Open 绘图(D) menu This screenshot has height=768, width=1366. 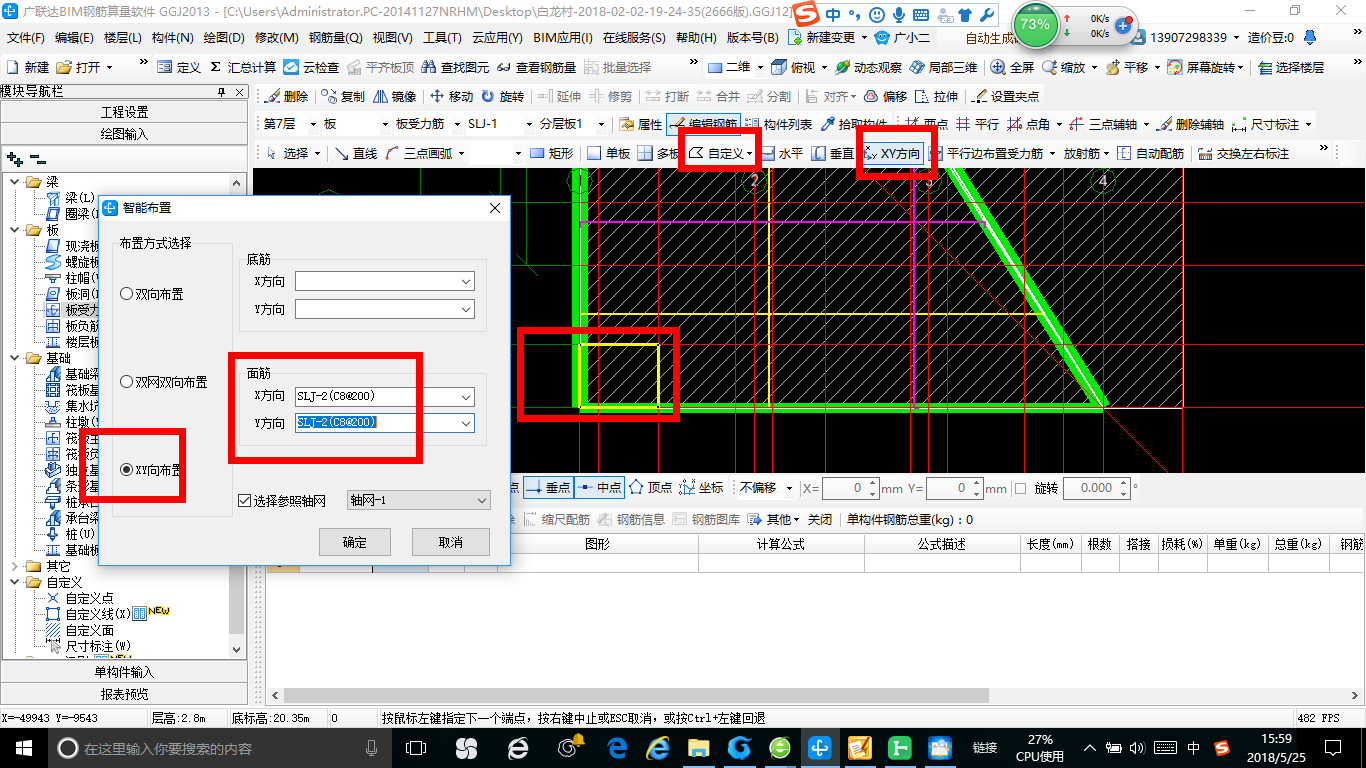tap(224, 37)
